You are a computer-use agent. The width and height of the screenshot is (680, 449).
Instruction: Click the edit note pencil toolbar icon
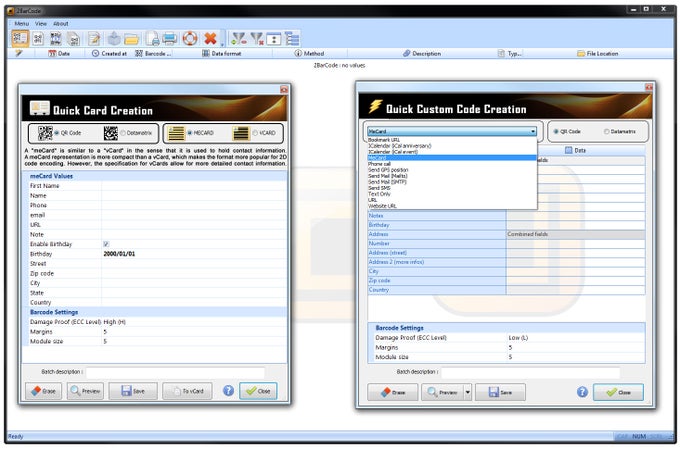tap(94, 39)
